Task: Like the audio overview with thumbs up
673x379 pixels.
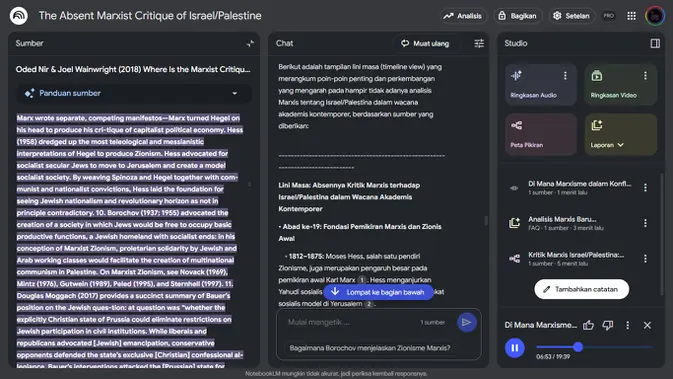Action: 588,325
